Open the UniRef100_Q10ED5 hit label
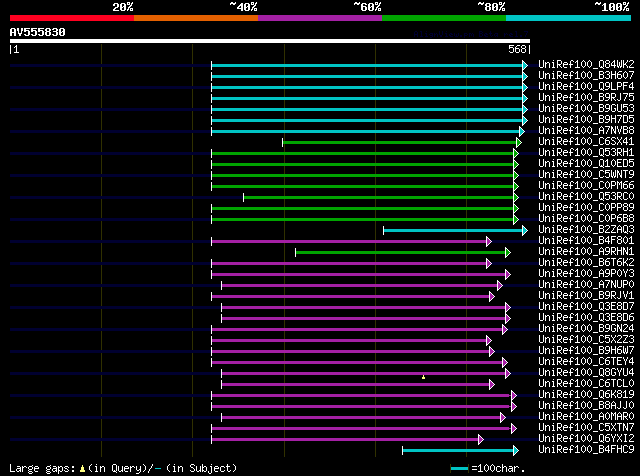Screen dimensions: 640x476 [x=586, y=163]
